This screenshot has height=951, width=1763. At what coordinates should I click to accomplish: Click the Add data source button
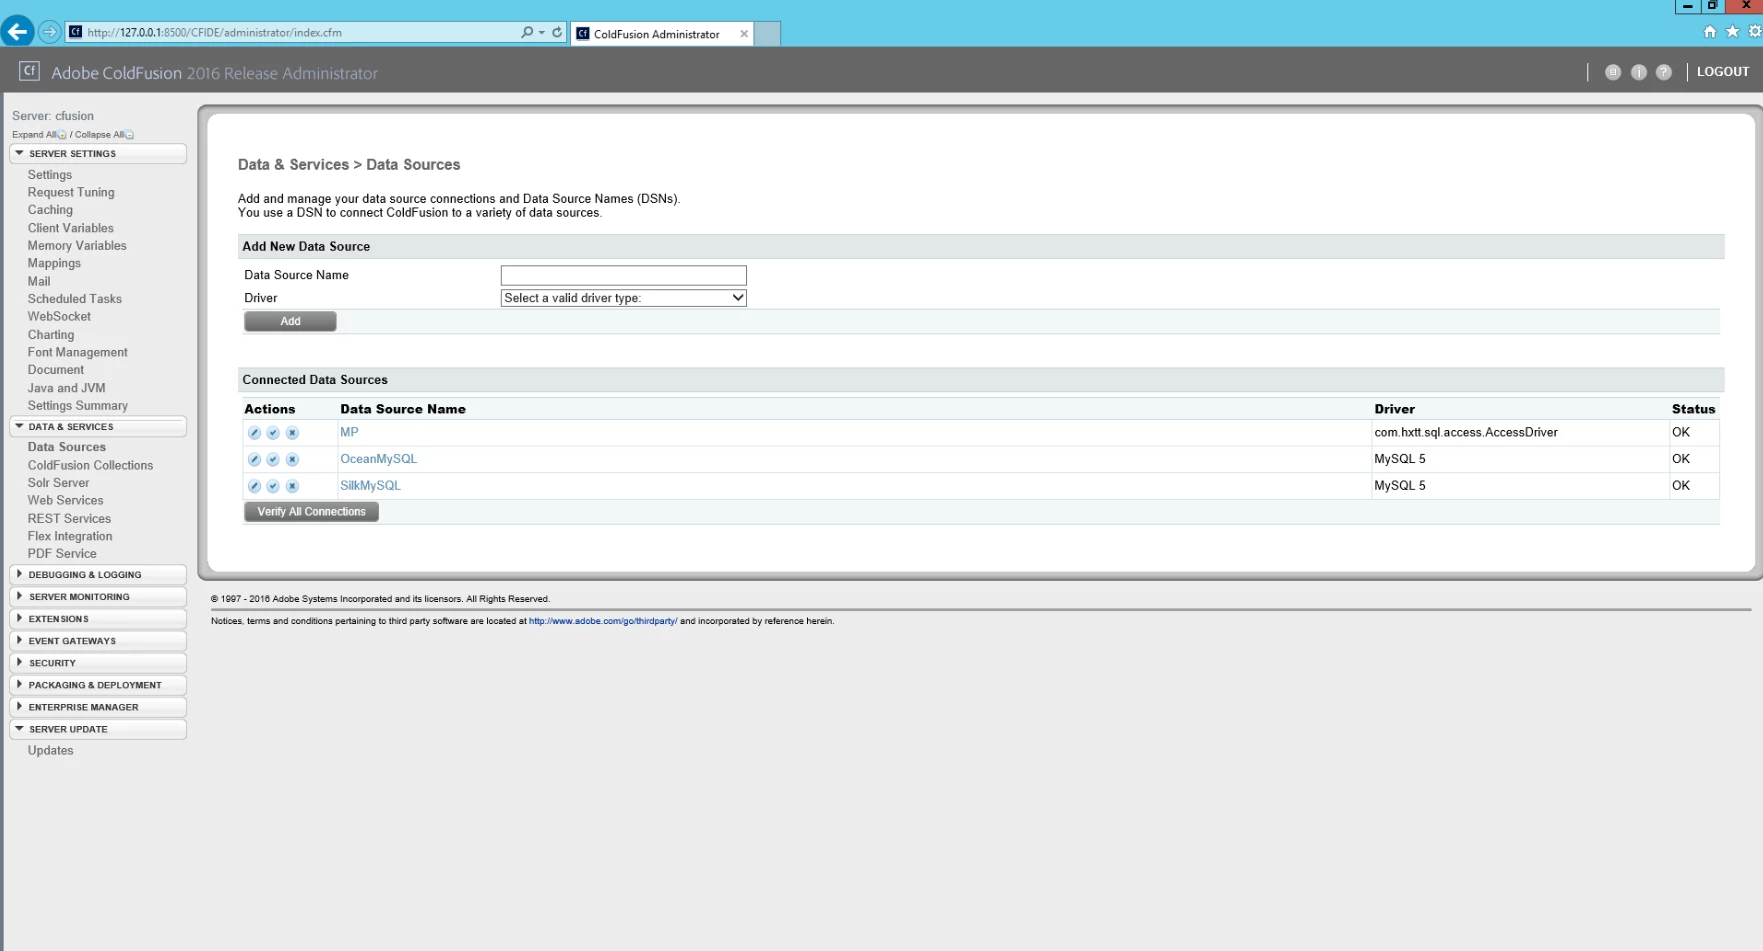(290, 321)
